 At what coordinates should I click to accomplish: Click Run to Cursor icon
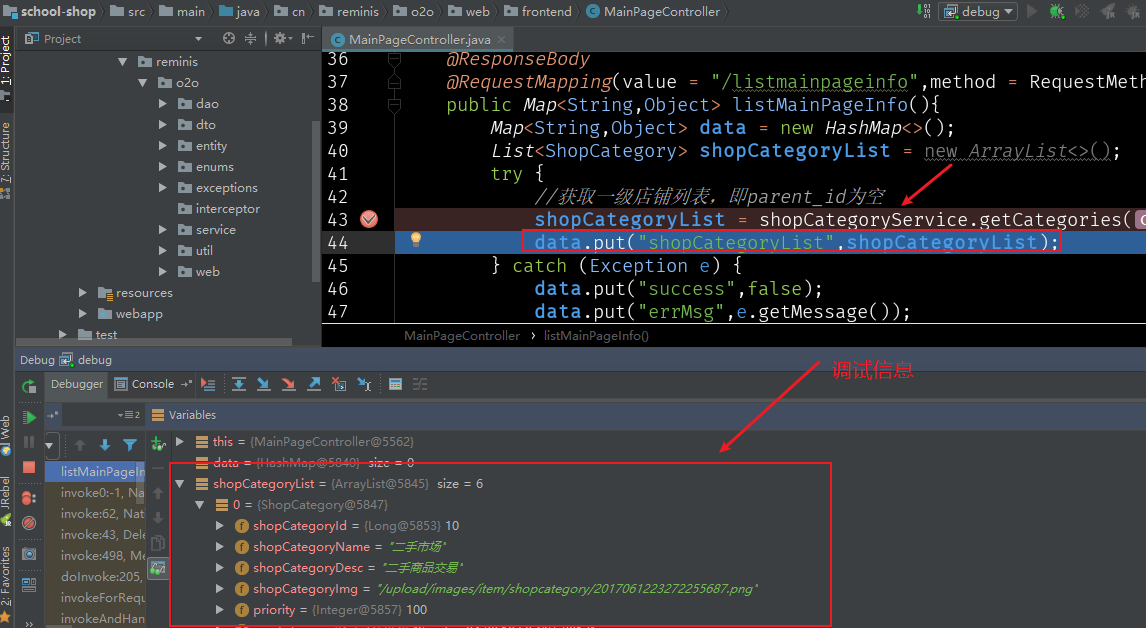coord(364,385)
